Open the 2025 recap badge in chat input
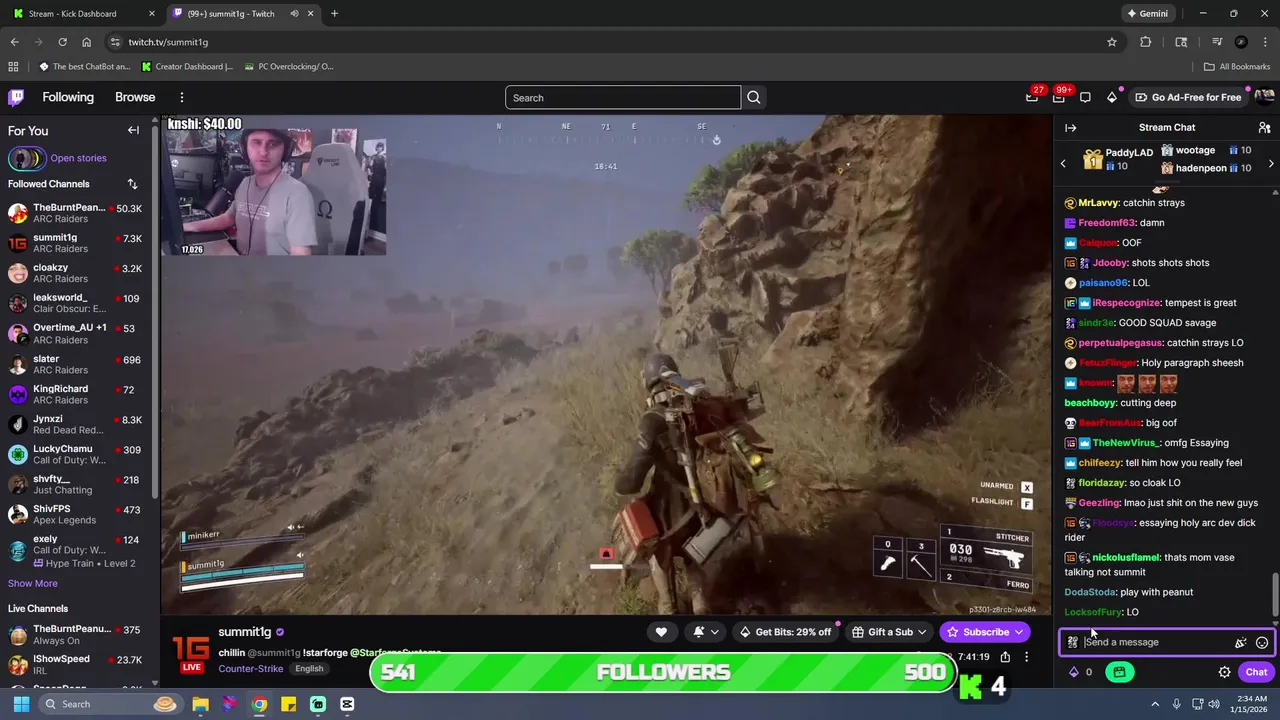 pos(1073,643)
